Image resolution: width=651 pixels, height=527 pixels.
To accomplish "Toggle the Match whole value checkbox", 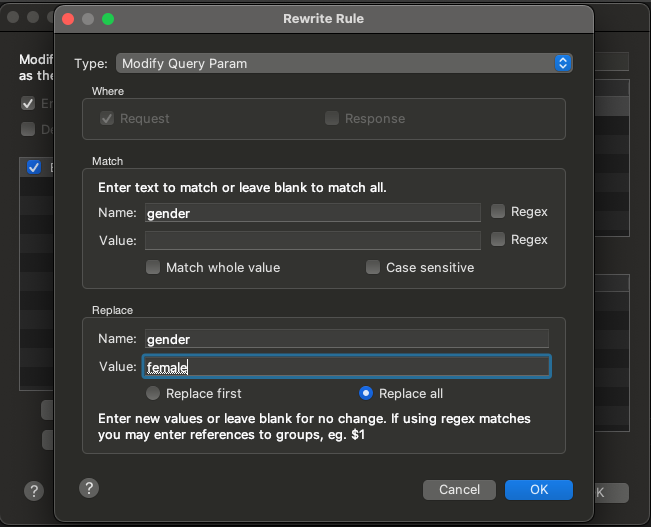I will click(153, 267).
